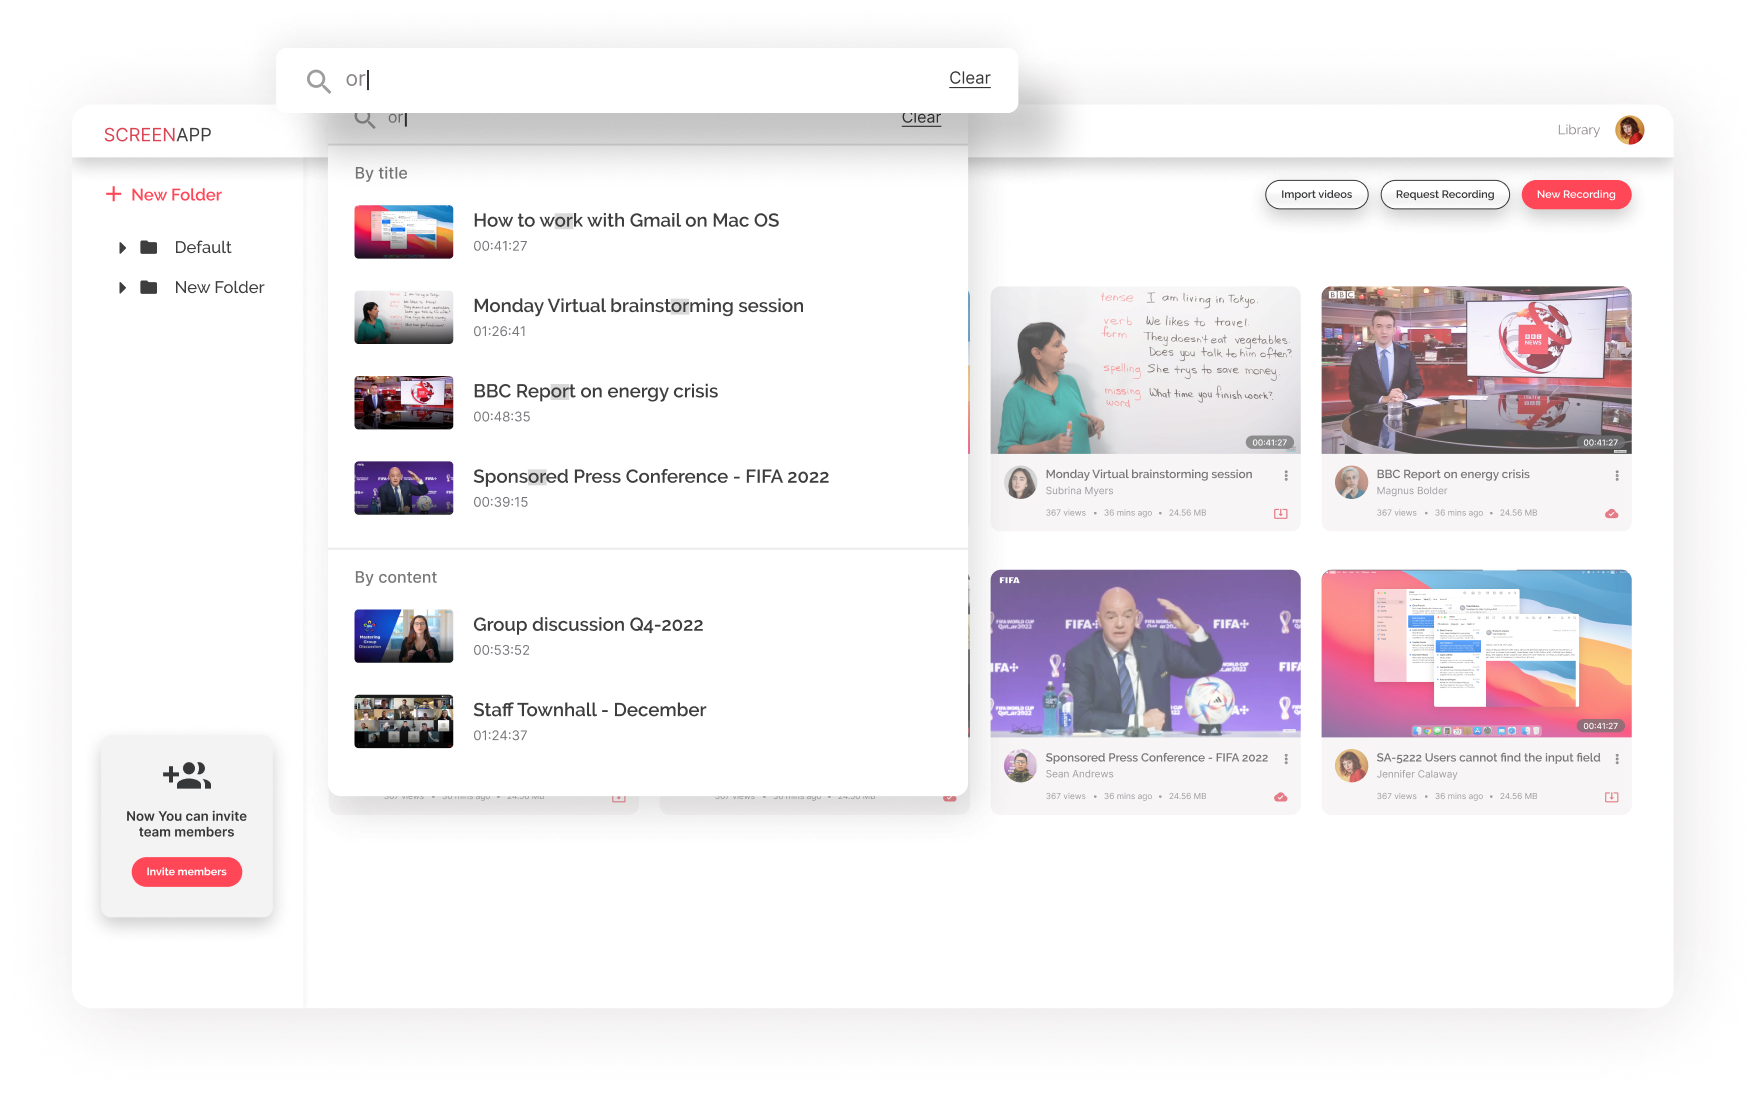Viewport: 1762px width, 1097px height.
Task: Open the user profile avatar in the header
Action: click(1629, 130)
